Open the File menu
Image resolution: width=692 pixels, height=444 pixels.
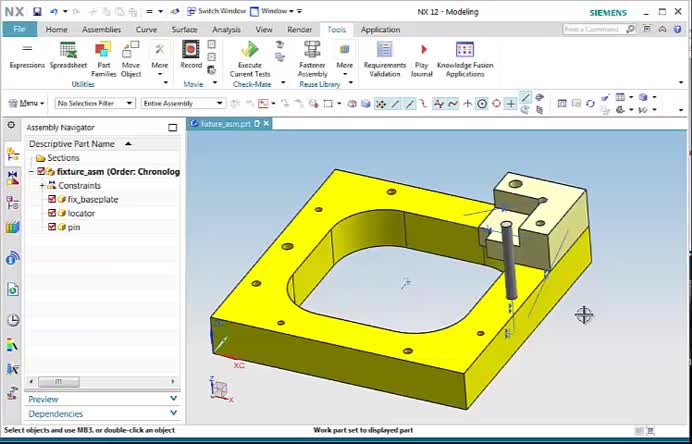[19, 30]
